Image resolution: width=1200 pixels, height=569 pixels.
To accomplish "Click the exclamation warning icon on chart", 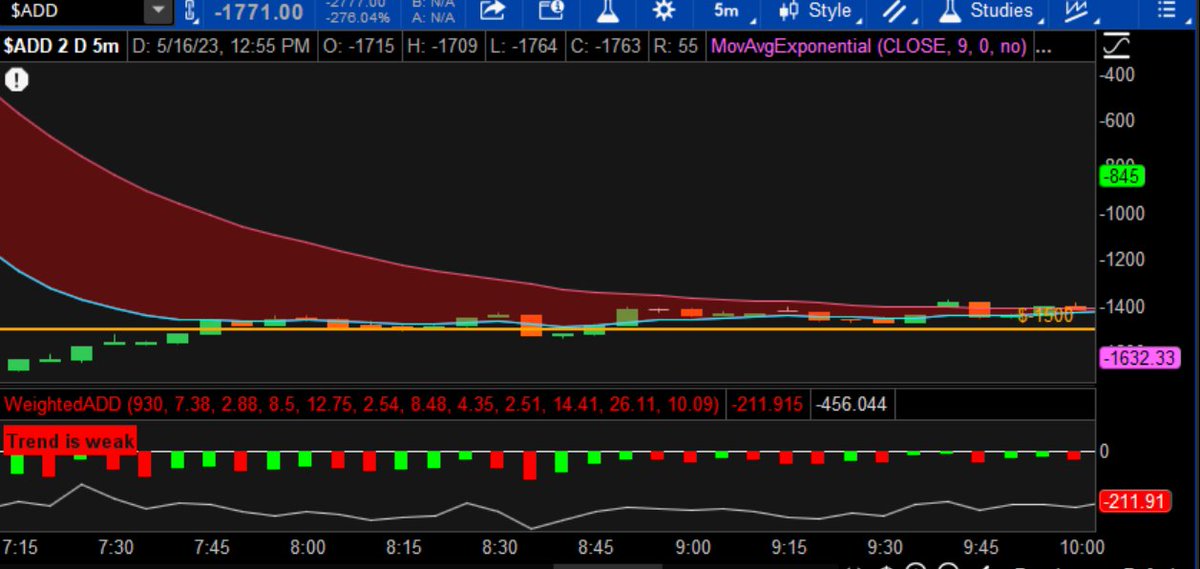I will click(17, 80).
